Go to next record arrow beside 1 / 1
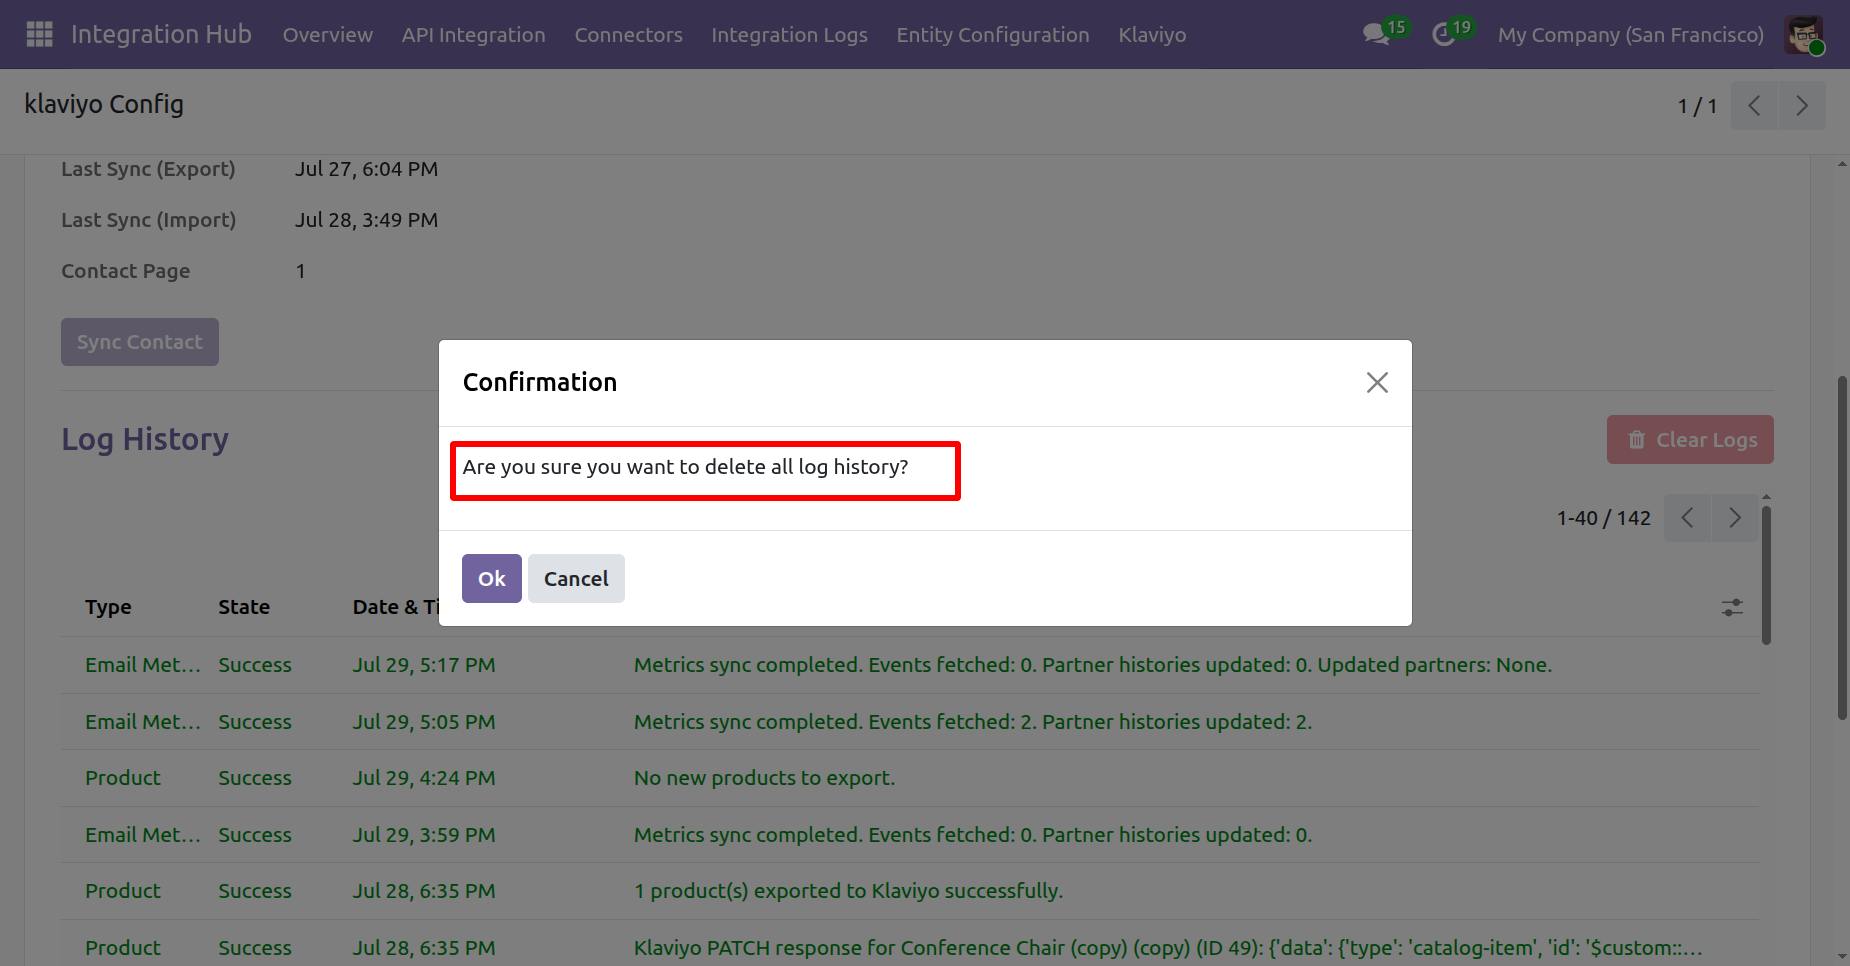 pos(1801,105)
